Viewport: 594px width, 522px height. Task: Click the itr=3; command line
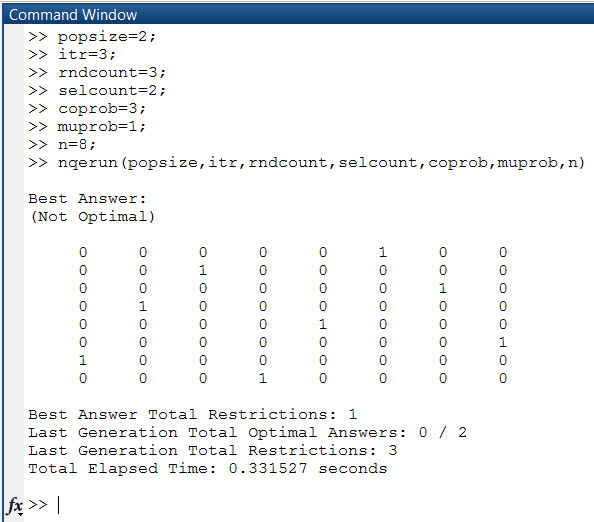pos(72,55)
